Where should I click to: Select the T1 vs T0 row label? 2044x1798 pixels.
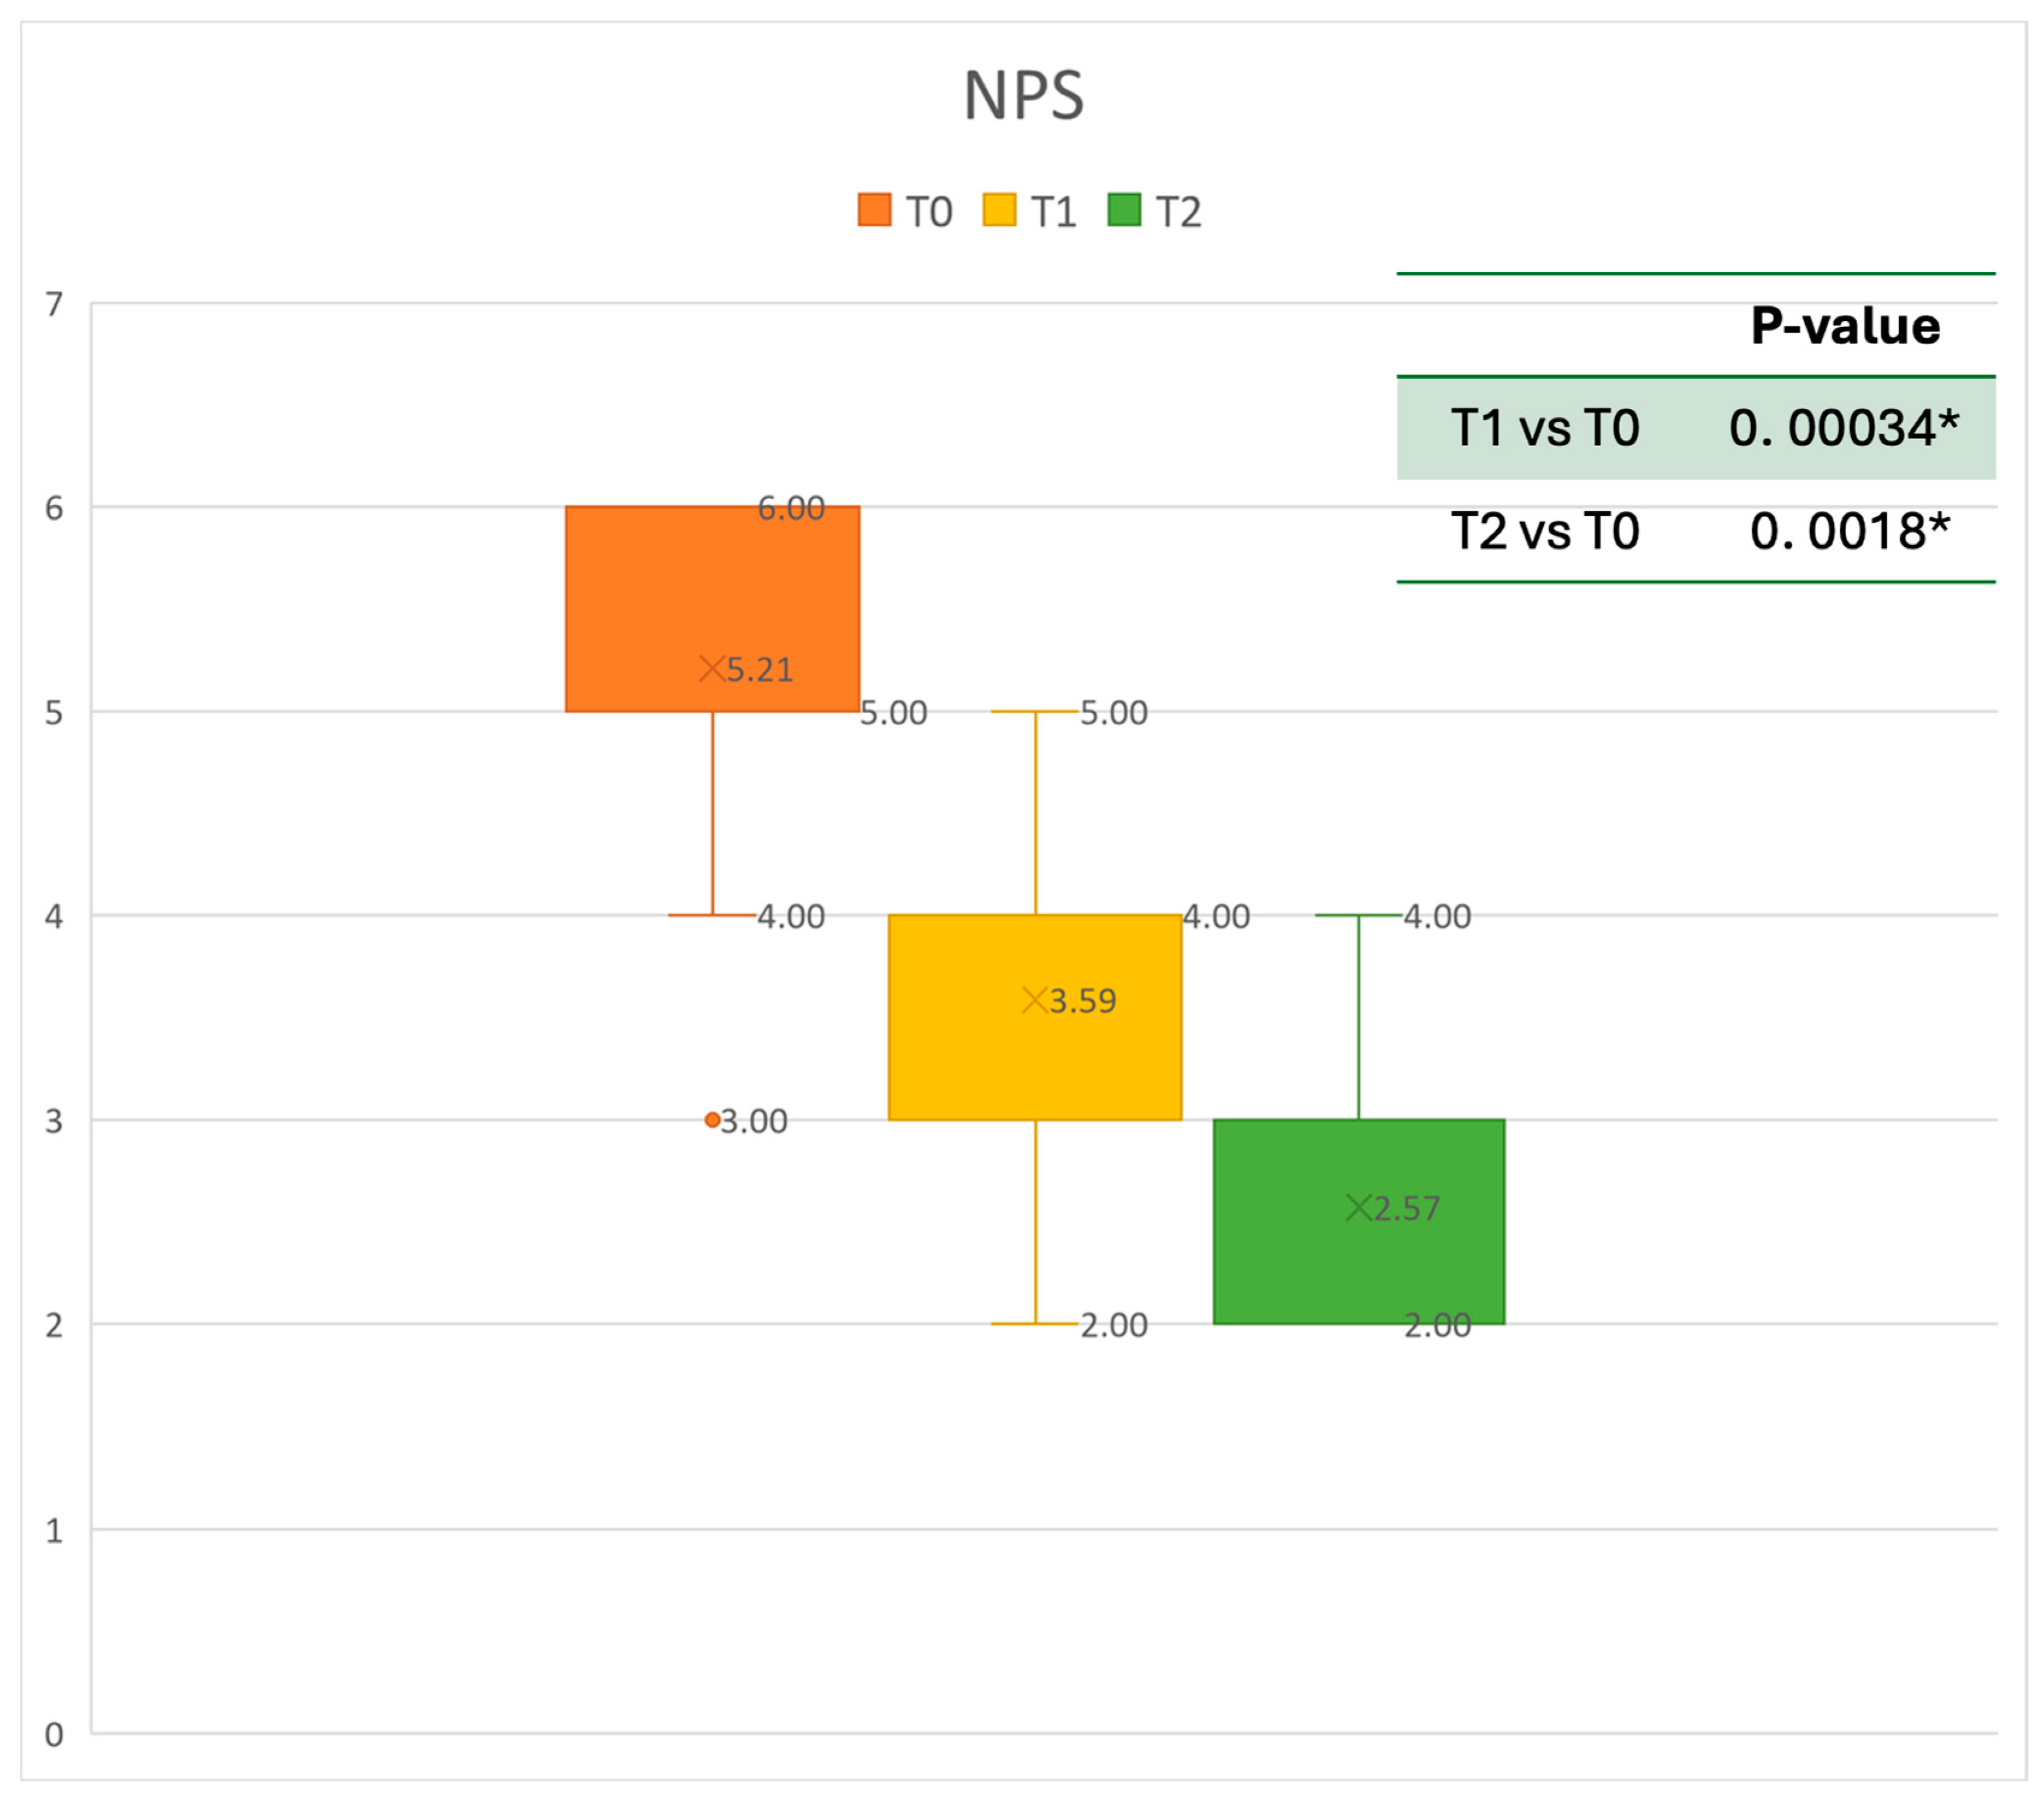(x=1545, y=428)
